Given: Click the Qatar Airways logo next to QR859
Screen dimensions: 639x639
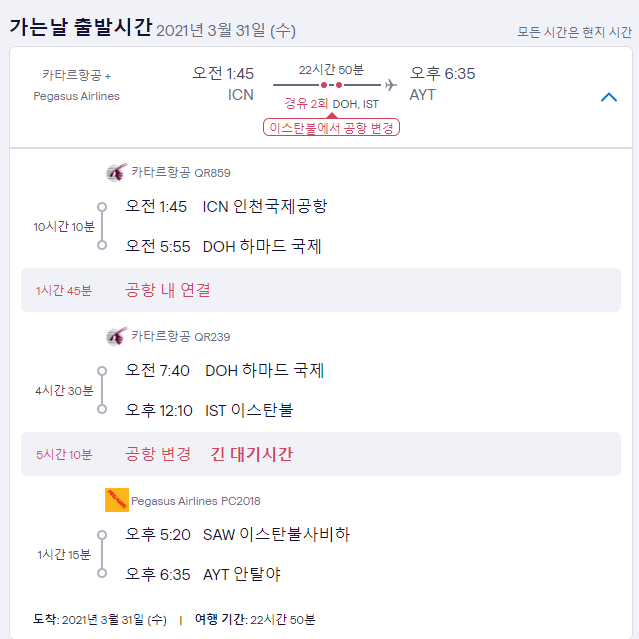Looking at the screenshot, I should (117, 172).
